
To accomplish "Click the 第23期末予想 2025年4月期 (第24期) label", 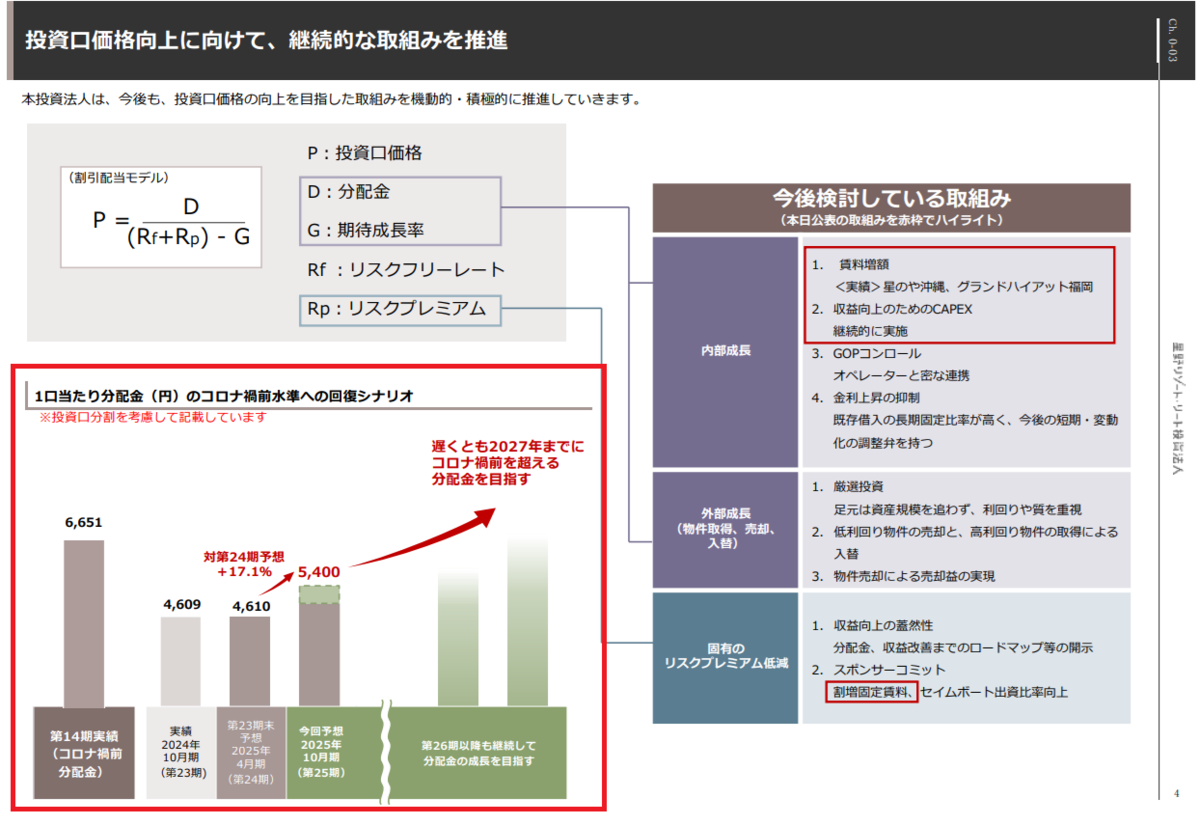I will click(x=250, y=752).
